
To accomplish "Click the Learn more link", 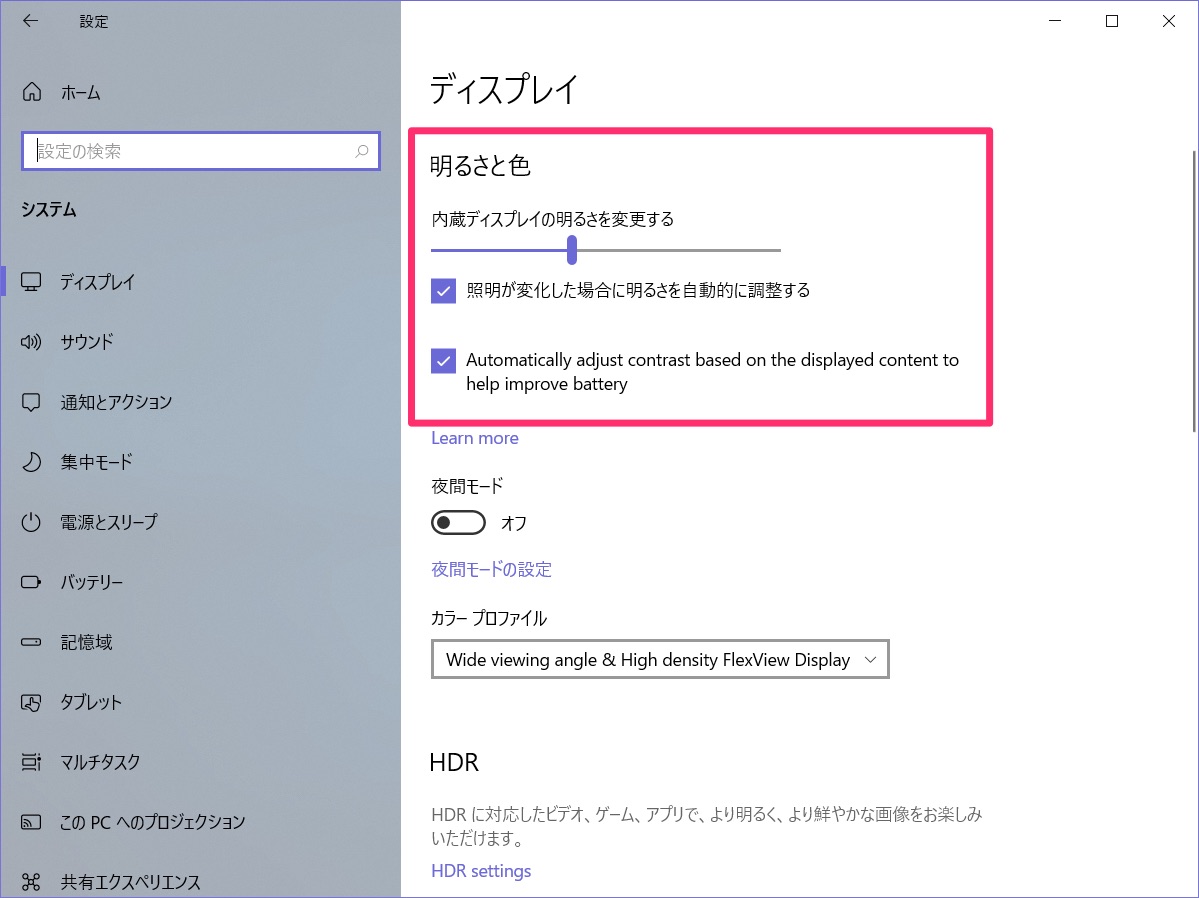I will [x=475, y=438].
